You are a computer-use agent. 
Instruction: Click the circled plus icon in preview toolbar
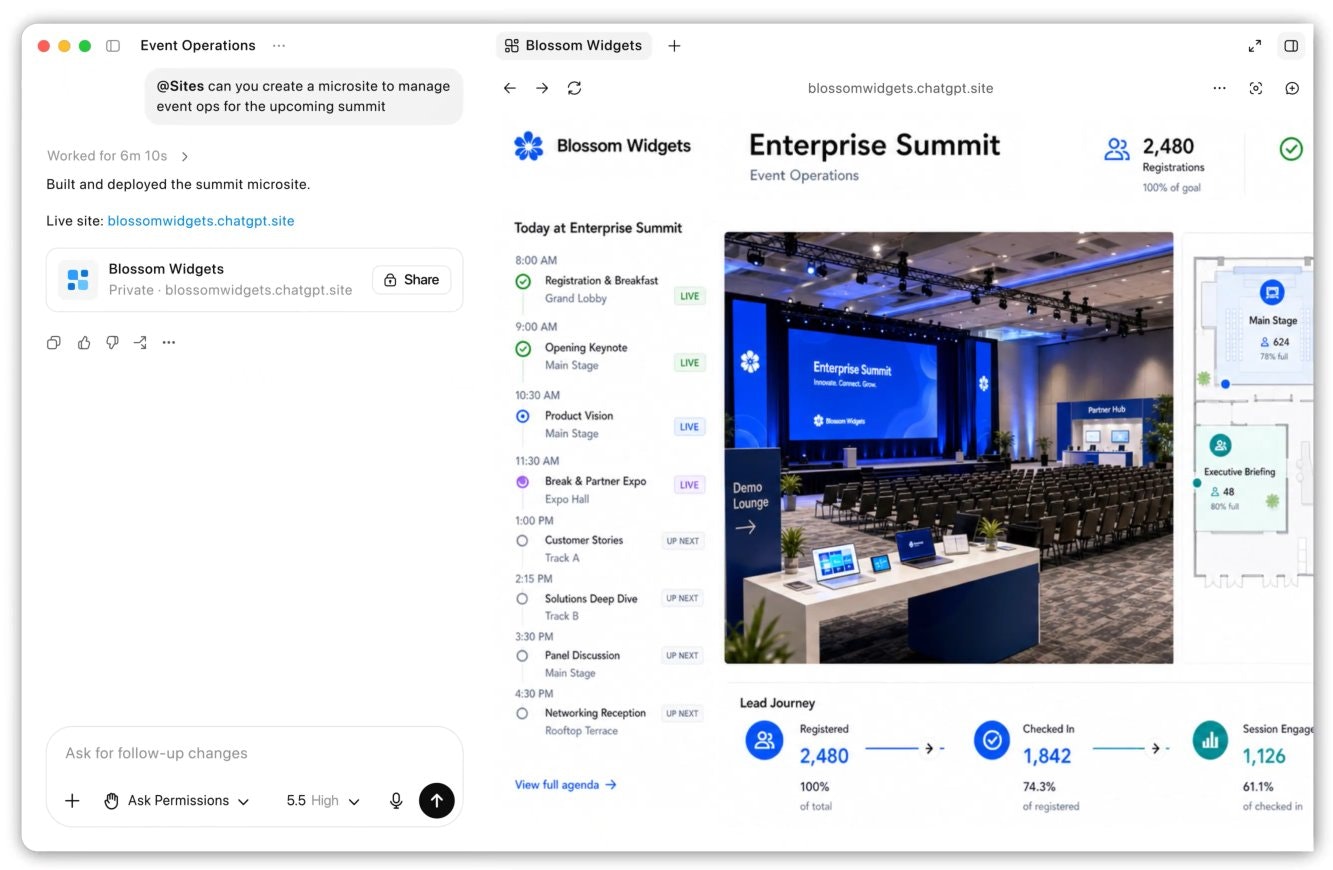tap(1292, 88)
